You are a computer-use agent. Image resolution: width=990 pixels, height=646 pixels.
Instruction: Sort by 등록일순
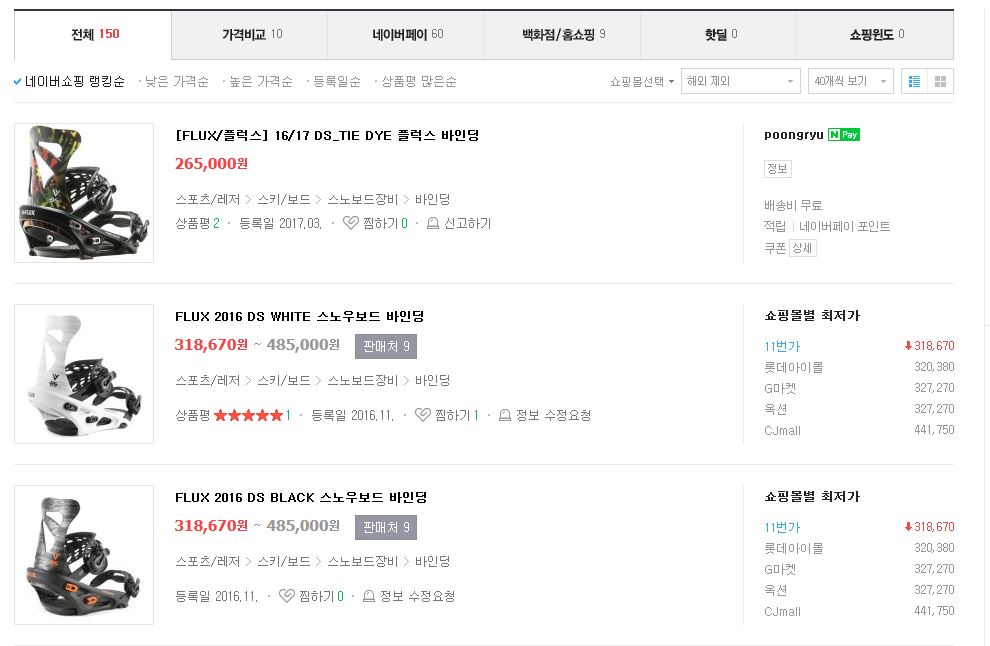pos(337,81)
